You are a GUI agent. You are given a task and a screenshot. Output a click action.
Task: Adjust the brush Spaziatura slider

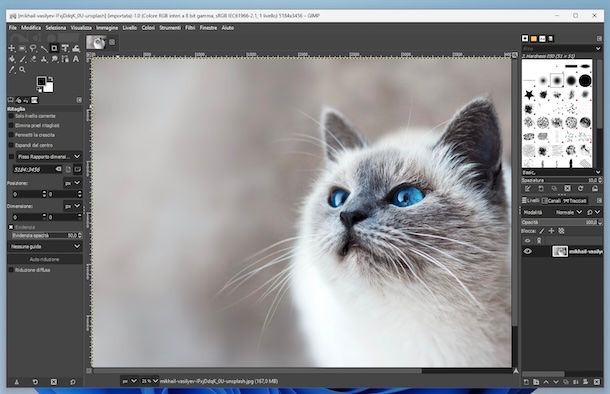(x=561, y=180)
